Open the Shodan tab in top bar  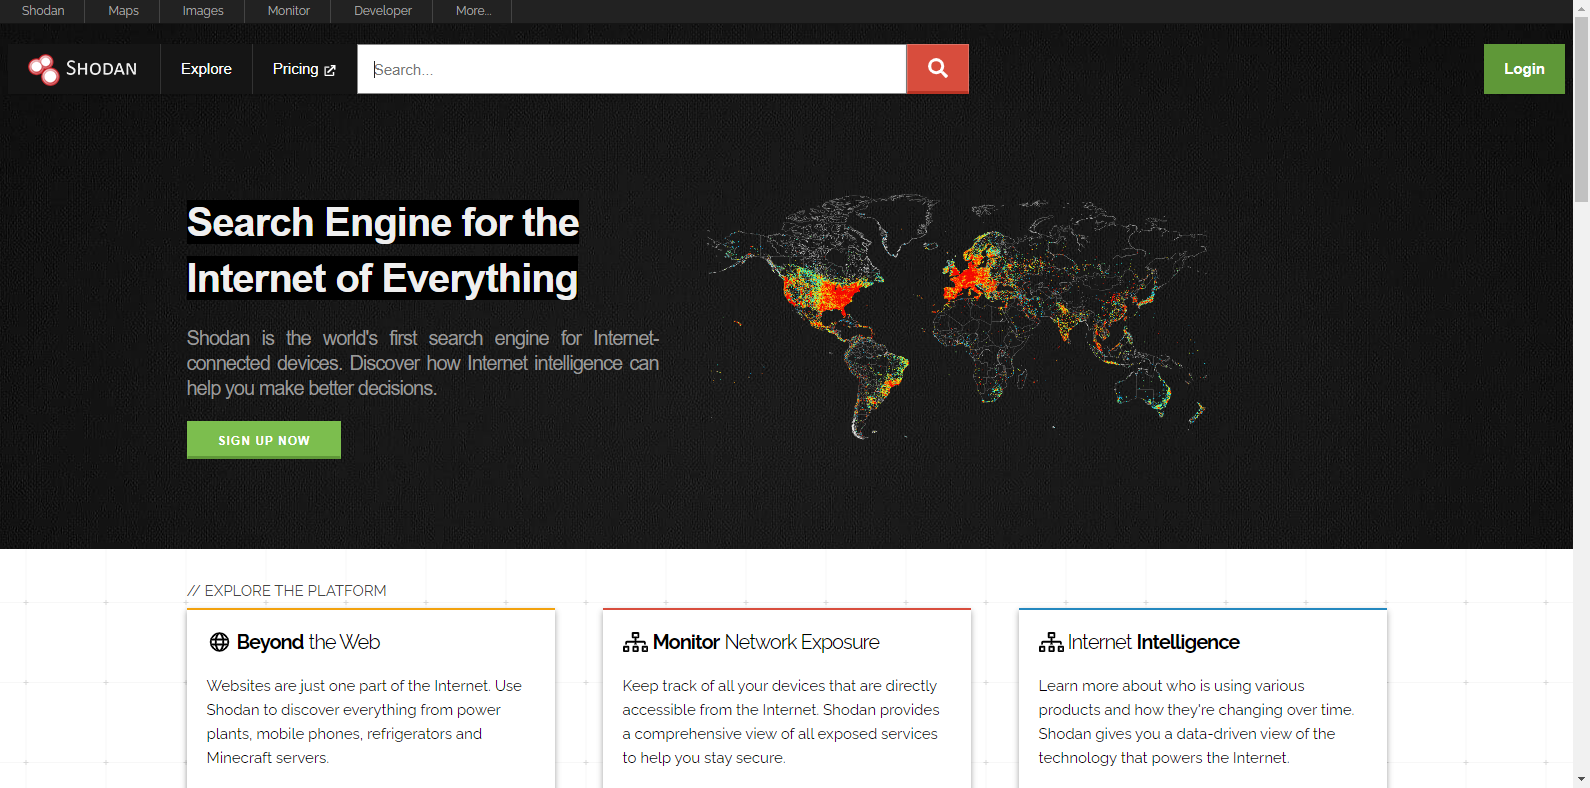43,11
